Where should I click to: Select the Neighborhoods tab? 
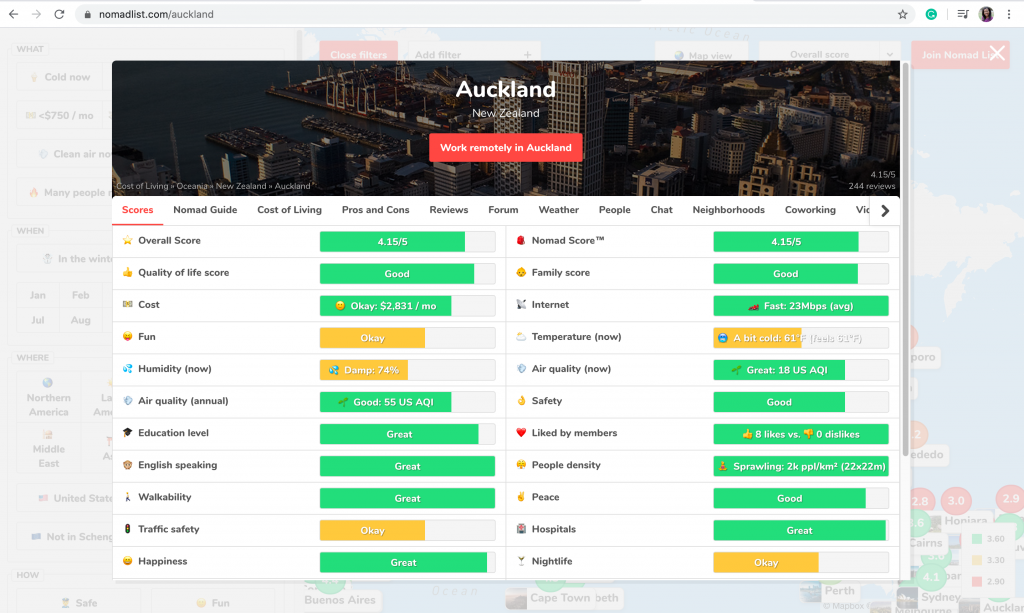[728, 210]
